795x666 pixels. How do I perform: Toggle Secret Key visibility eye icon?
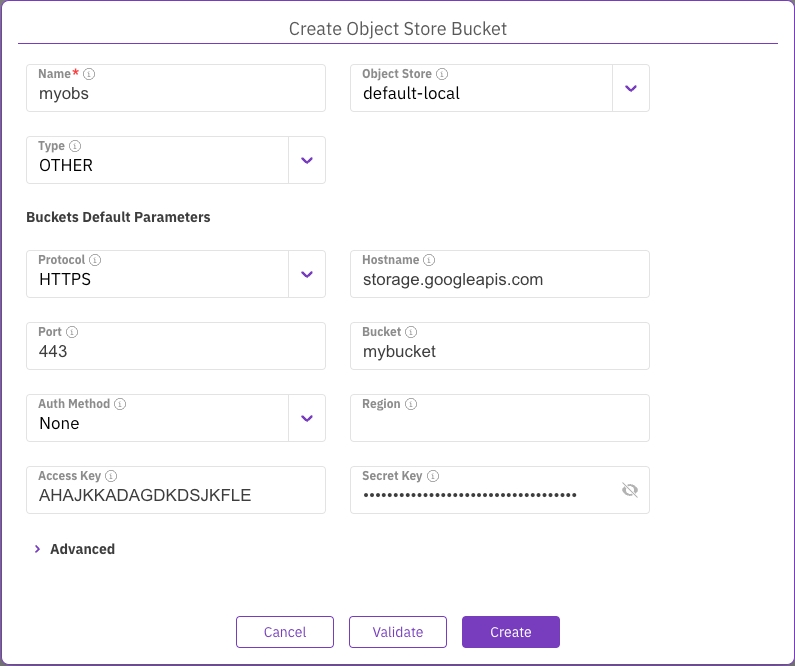629,490
